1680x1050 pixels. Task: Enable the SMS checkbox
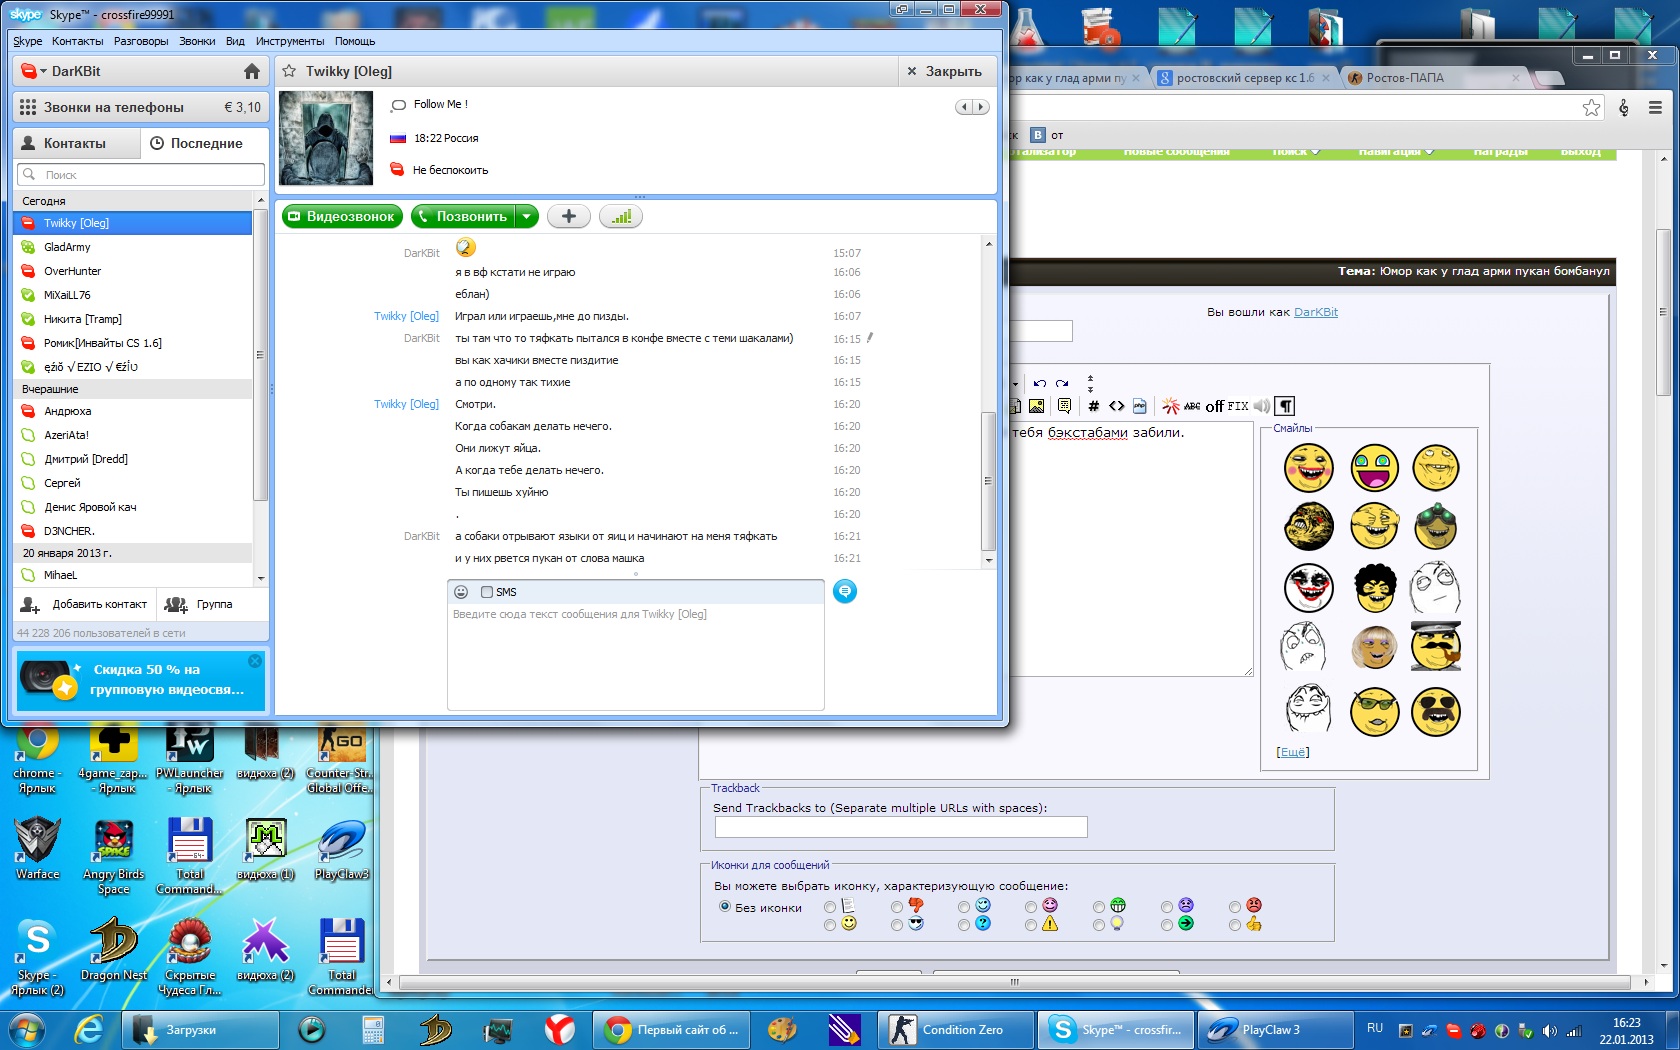[487, 592]
